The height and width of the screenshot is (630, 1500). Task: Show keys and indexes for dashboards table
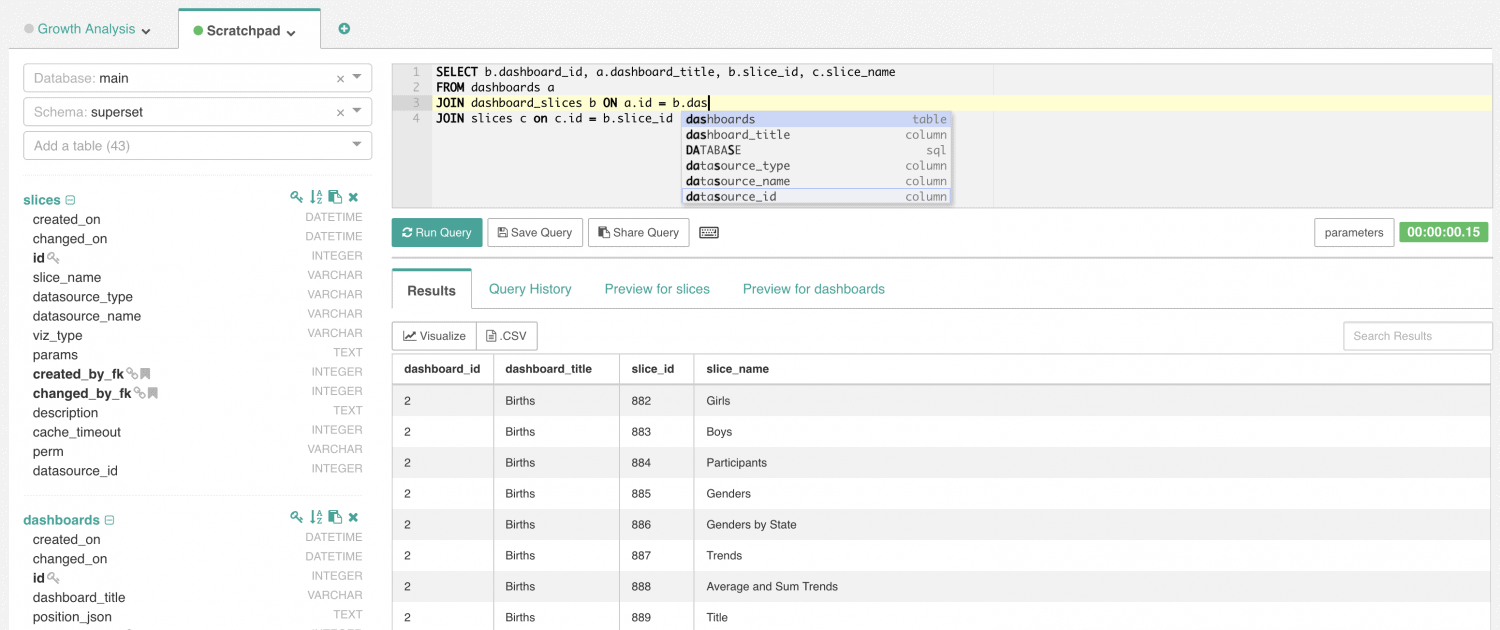click(297, 518)
